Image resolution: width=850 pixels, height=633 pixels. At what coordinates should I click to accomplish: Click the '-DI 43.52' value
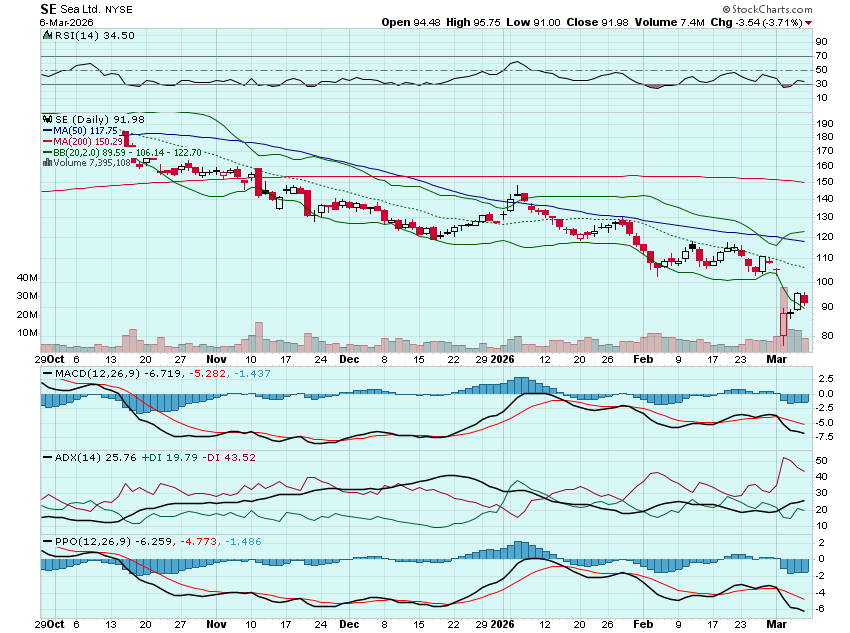click(229, 457)
